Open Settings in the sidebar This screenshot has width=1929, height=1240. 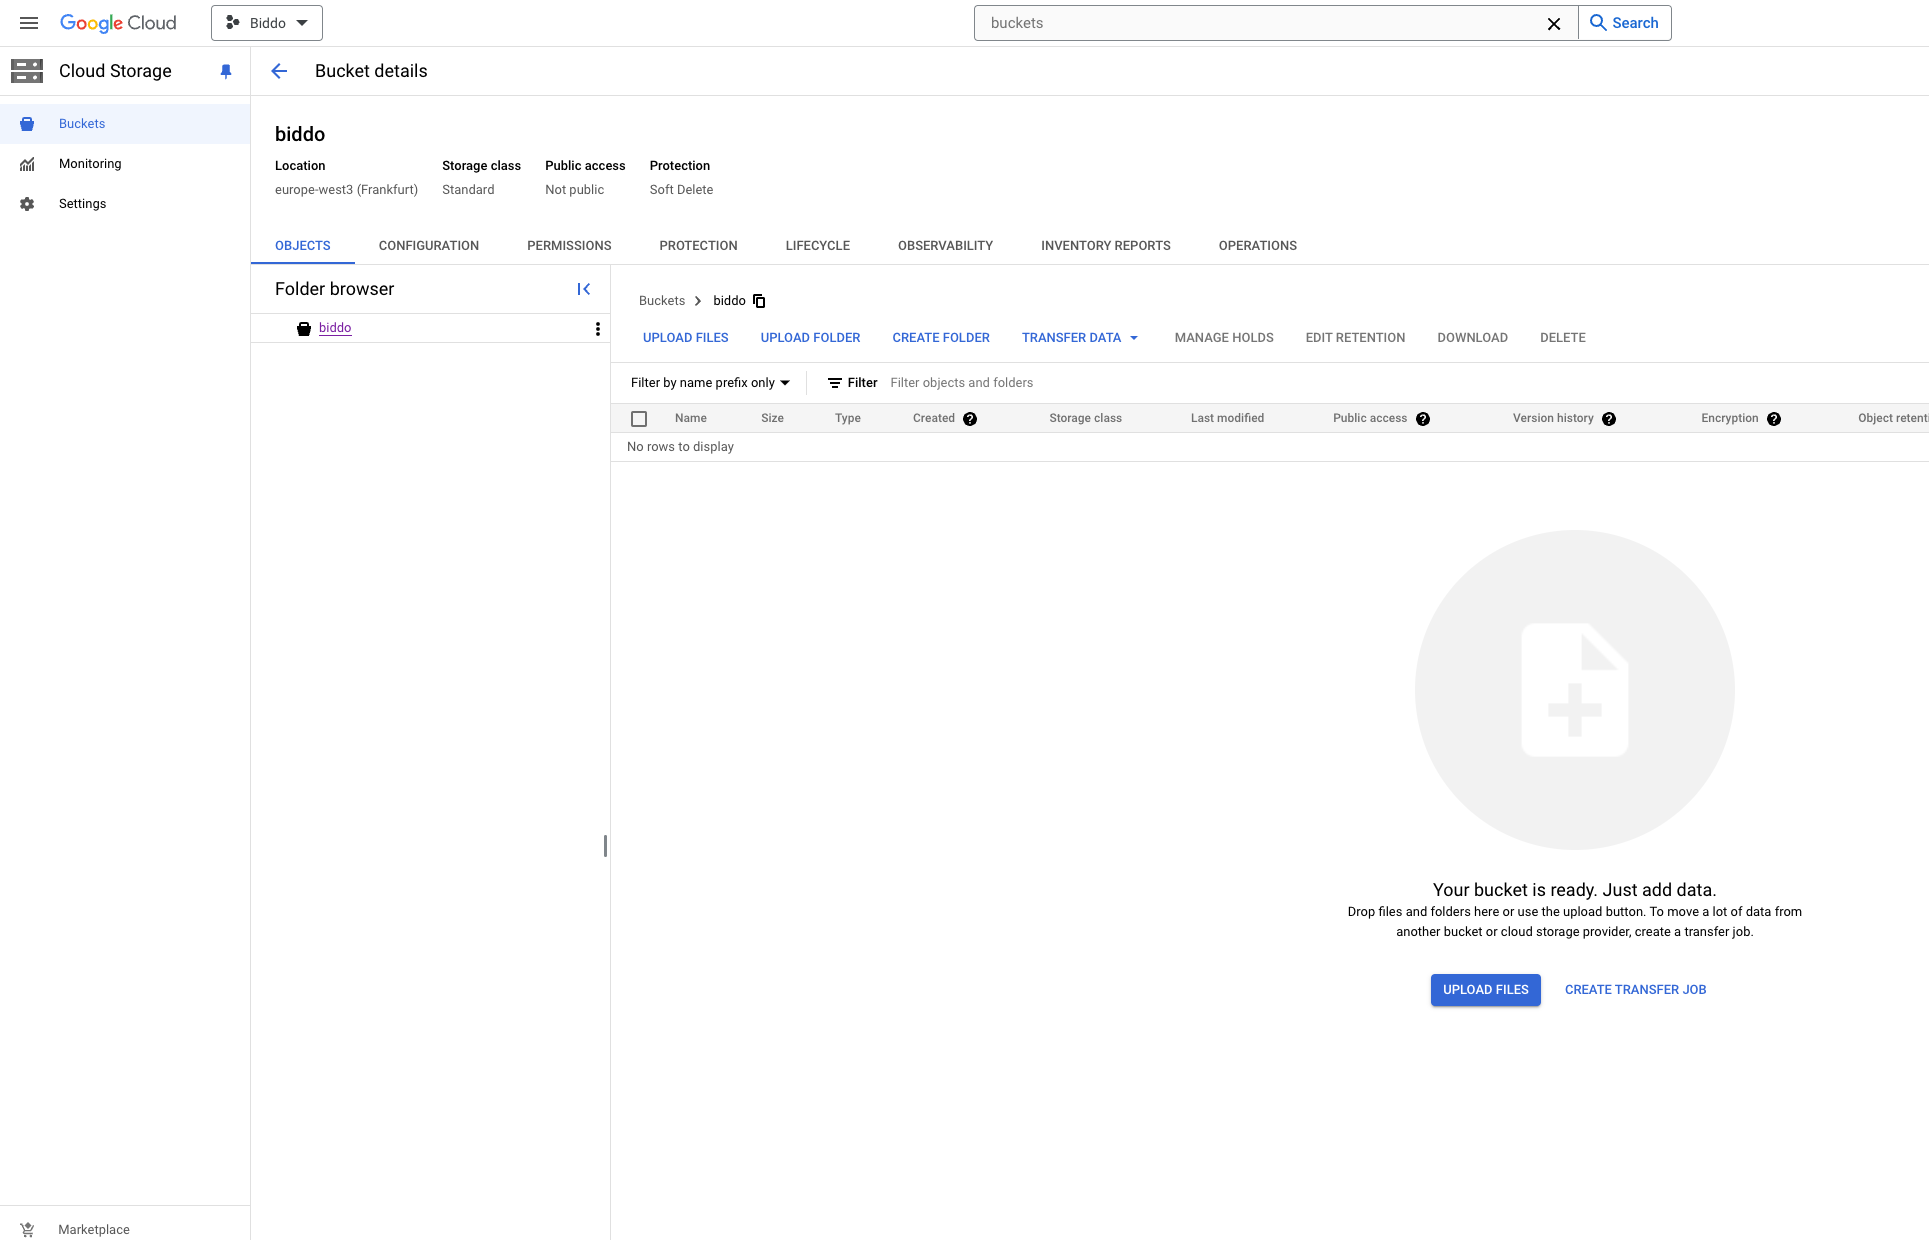click(x=125, y=204)
